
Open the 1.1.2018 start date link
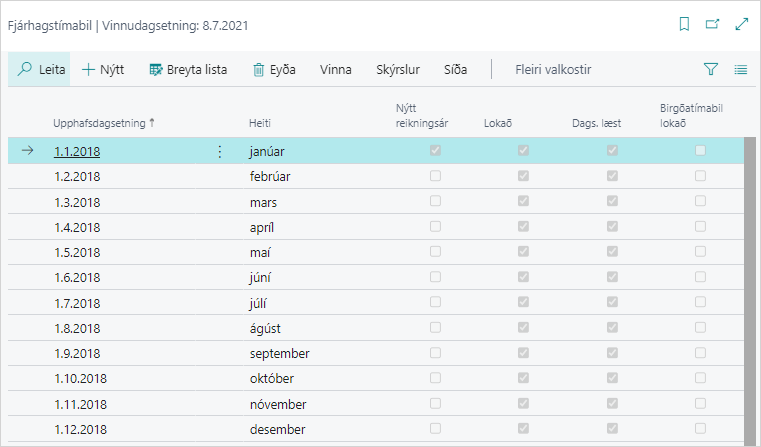(x=77, y=152)
